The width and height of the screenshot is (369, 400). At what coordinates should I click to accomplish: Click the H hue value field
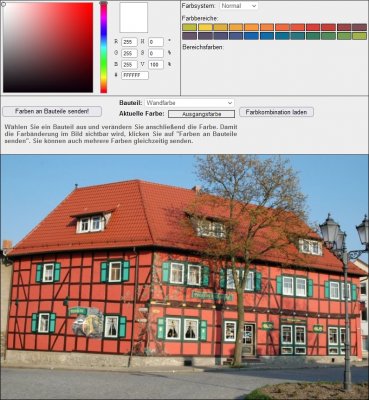coord(156,42)
